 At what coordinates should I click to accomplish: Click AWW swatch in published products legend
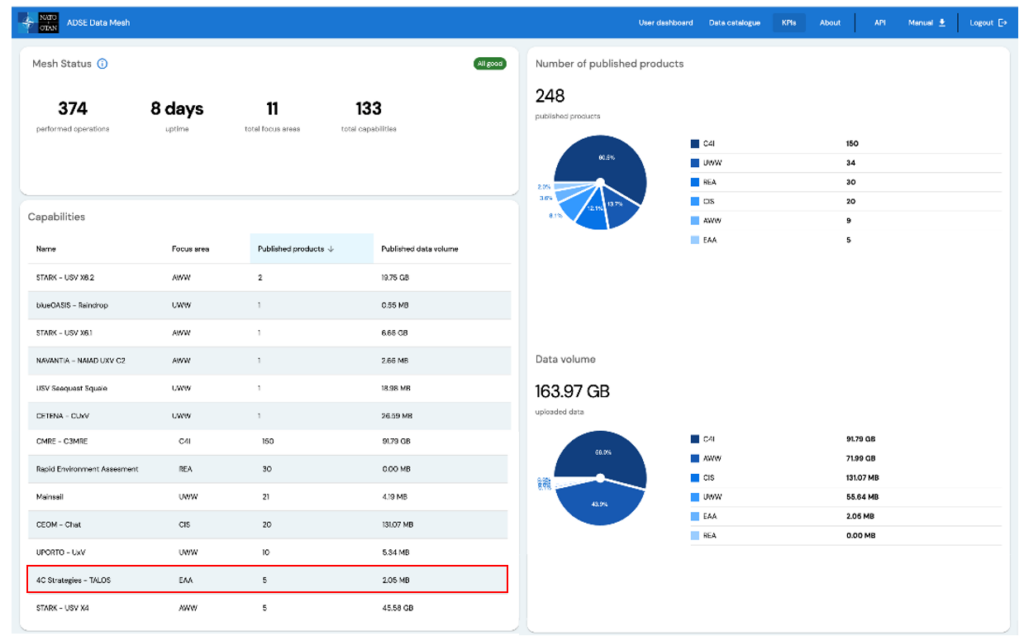(x=695, y=221)
